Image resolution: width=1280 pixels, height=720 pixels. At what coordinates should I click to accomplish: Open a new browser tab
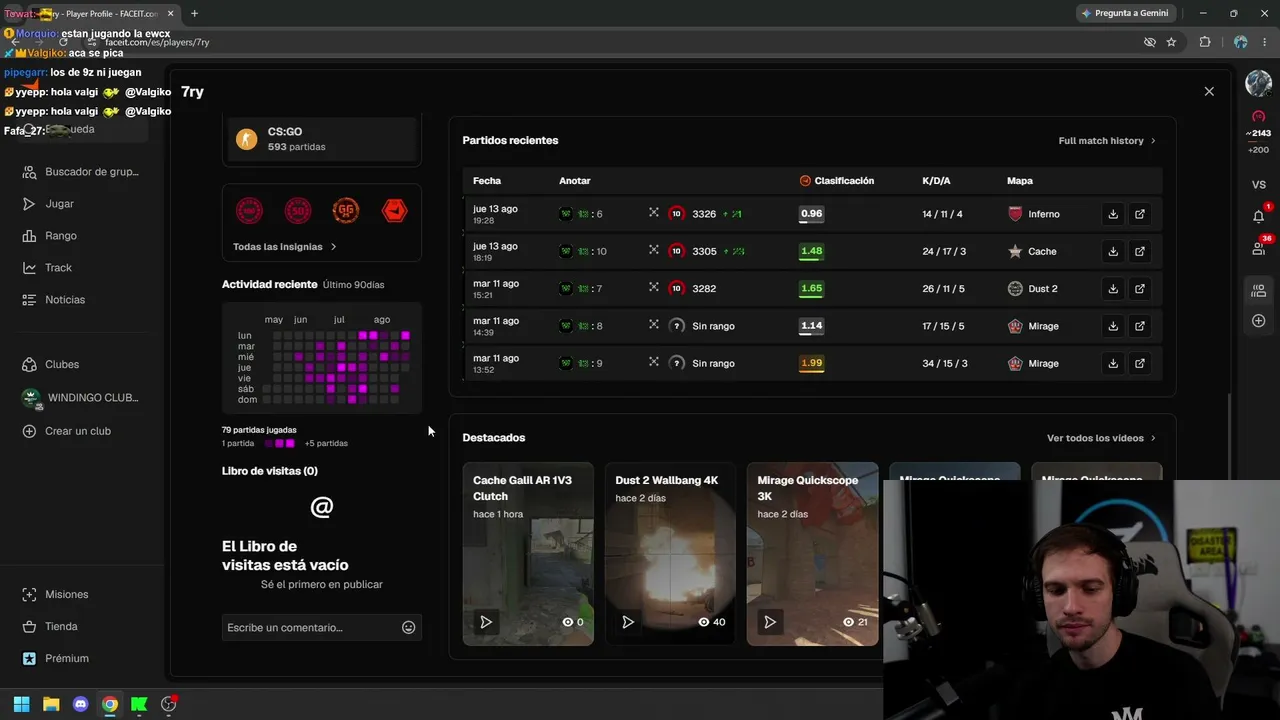pos(194,13)
